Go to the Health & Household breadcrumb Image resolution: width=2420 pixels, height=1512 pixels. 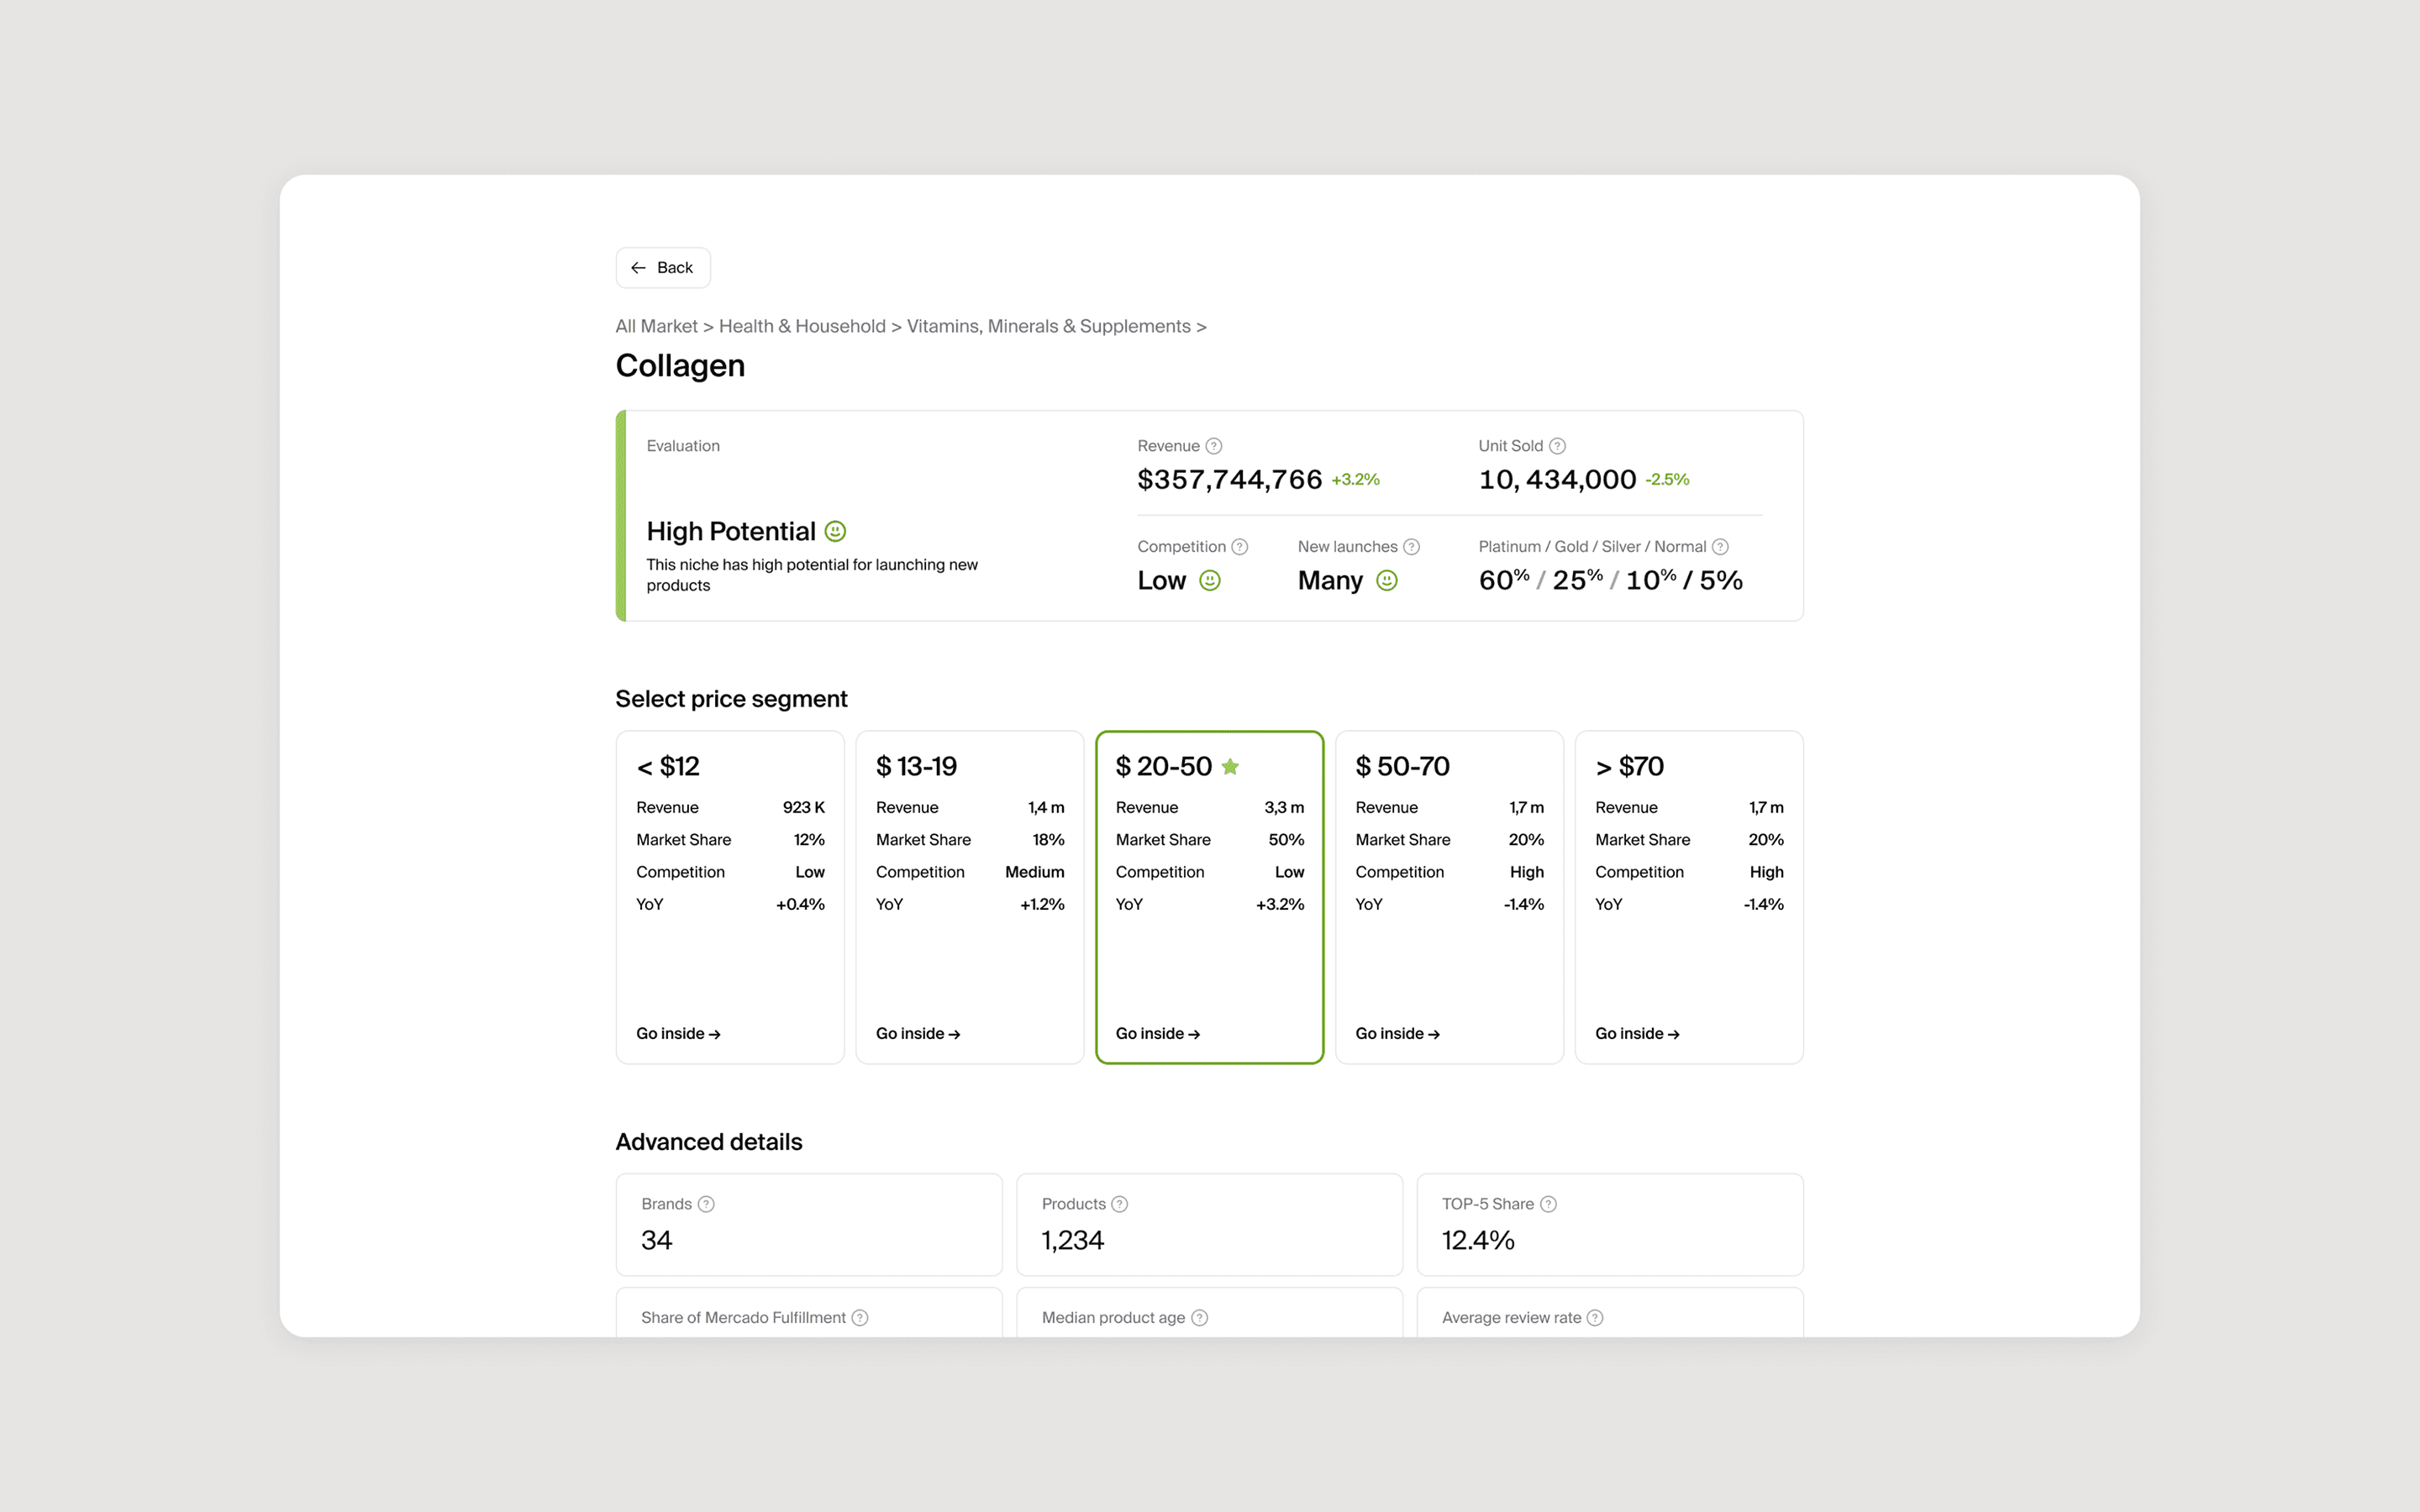[802, 327]
